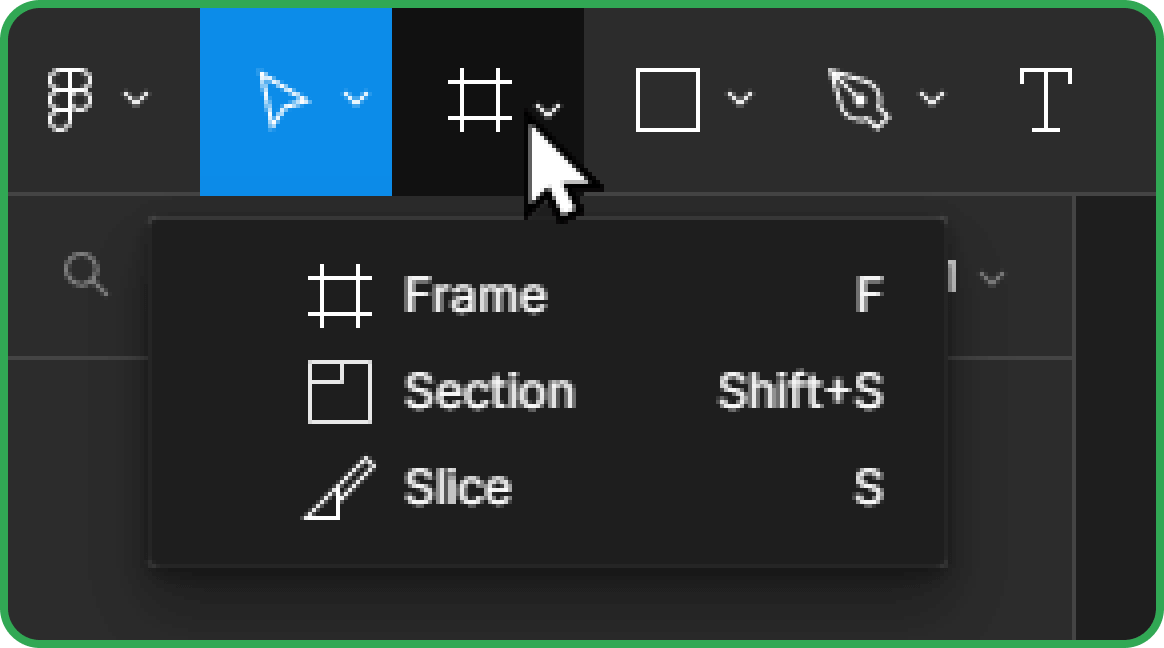
Task: Expand the Pen tools chevron
Action: 932,98
